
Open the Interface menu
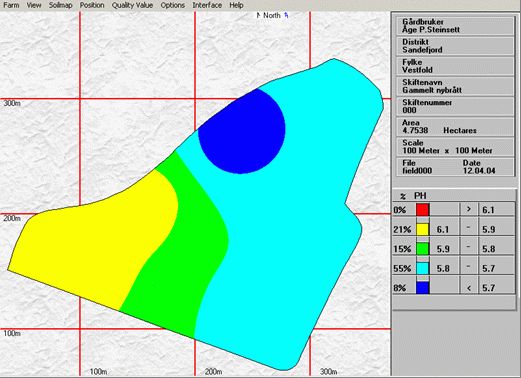coord(207,5)
